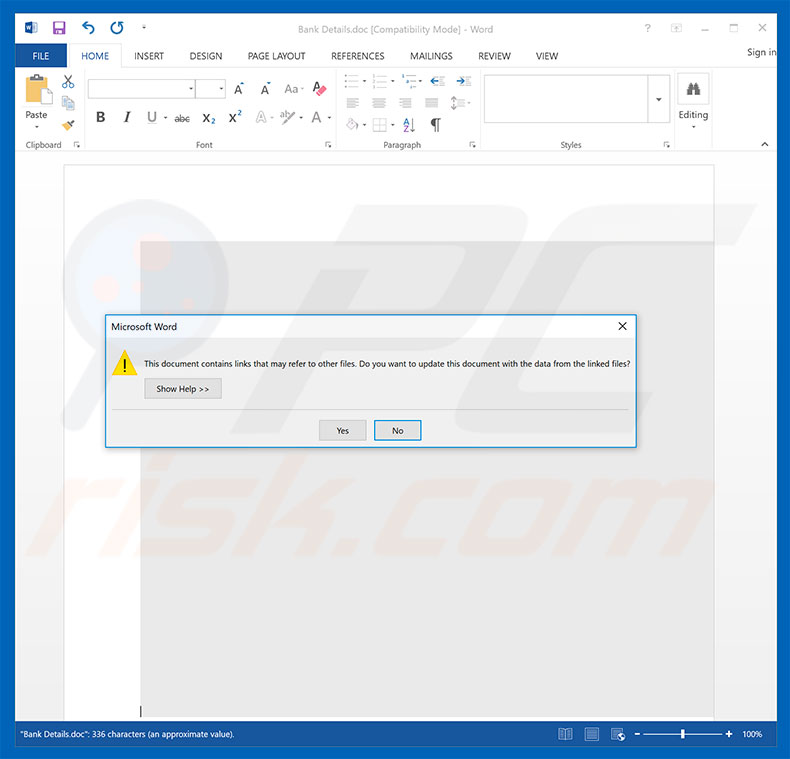
Task: Click the Show Help >> button
Action: click(183, 389)
